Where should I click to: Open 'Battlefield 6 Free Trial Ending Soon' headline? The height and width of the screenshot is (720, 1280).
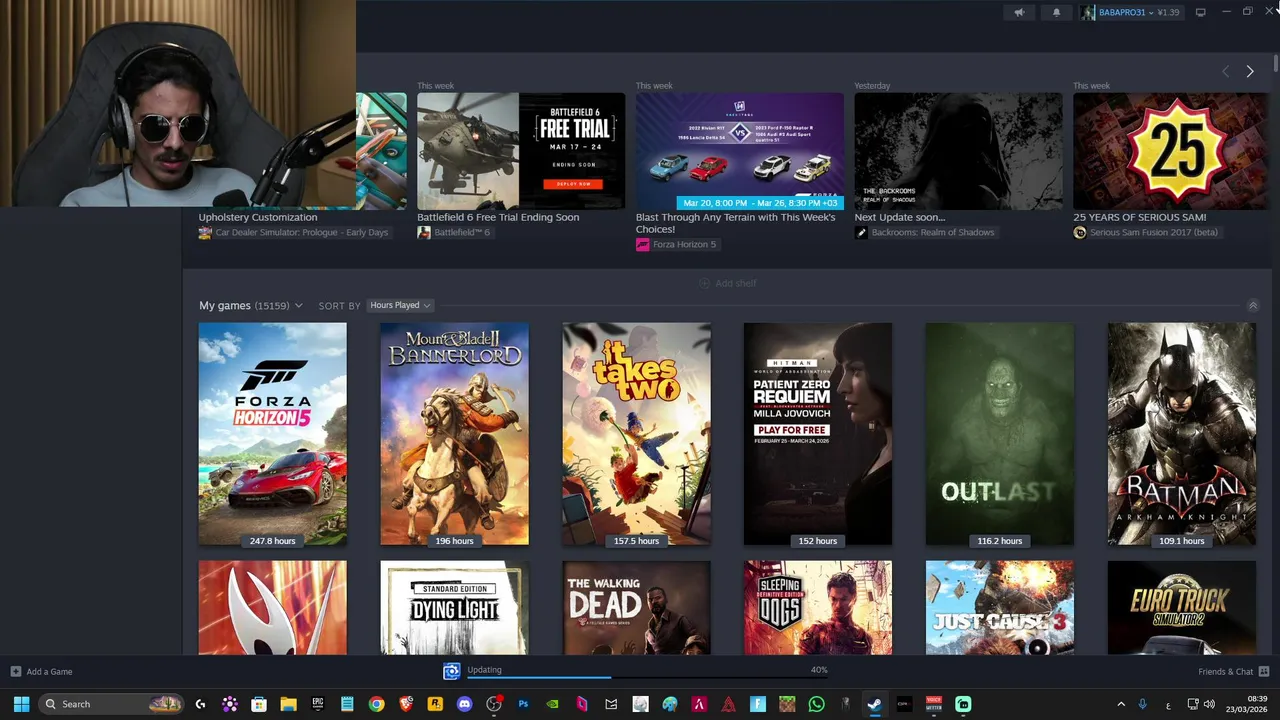pyautogui.click(x=498, y=217)
